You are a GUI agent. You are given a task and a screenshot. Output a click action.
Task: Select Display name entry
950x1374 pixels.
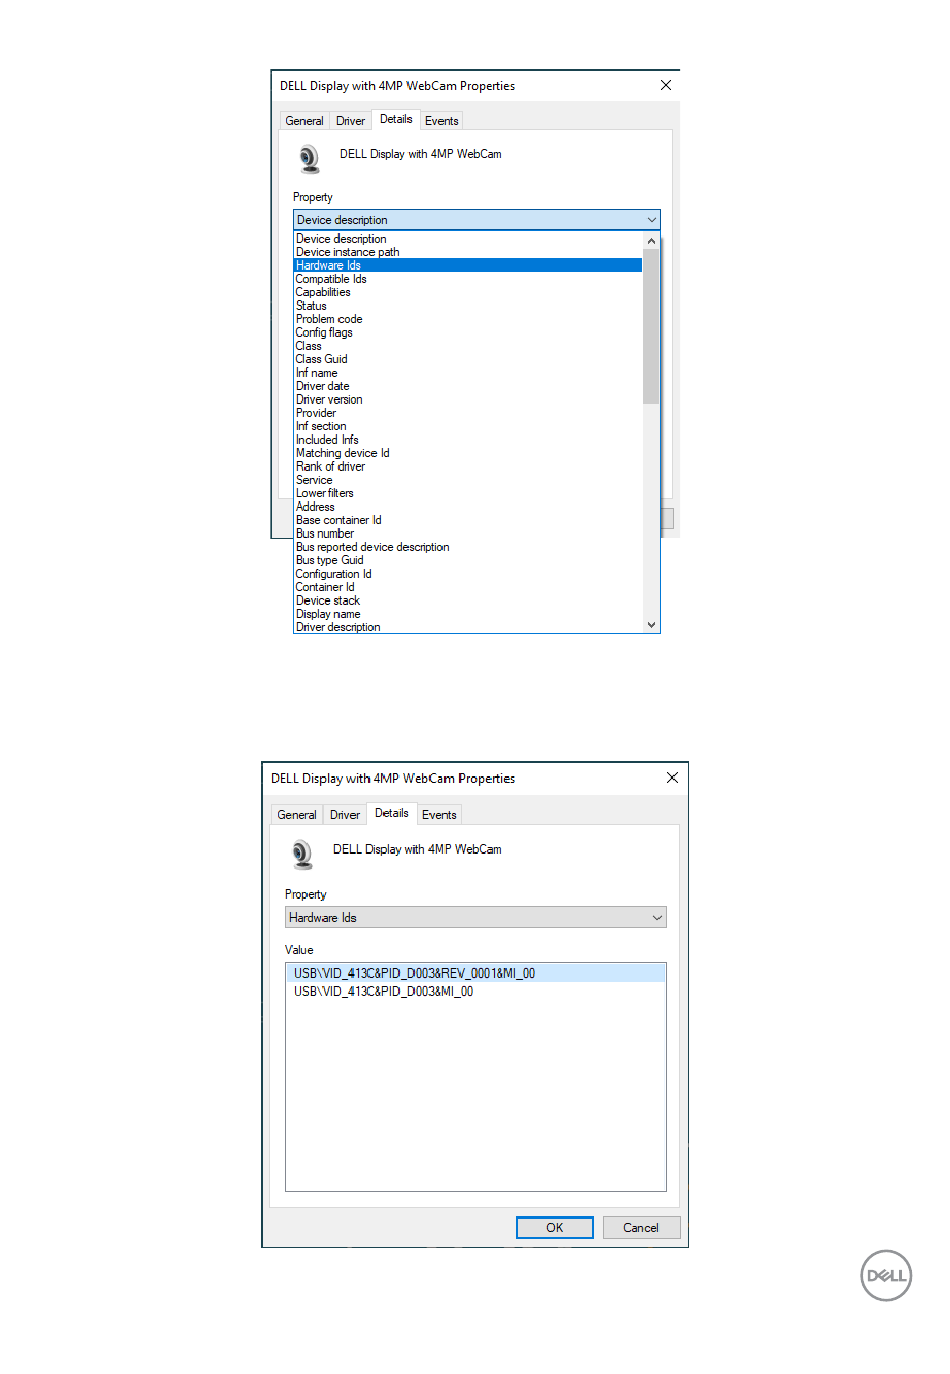tap(468, 614)
